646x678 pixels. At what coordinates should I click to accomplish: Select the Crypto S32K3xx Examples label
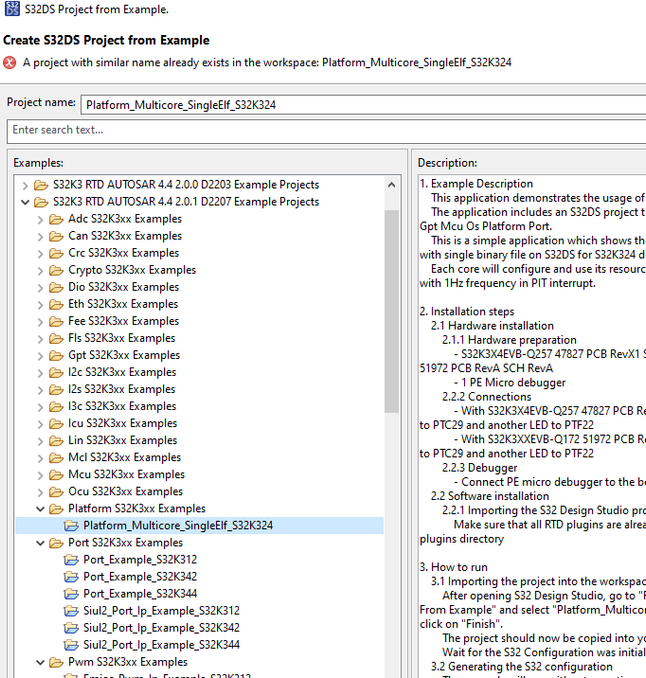click(132, 270)
